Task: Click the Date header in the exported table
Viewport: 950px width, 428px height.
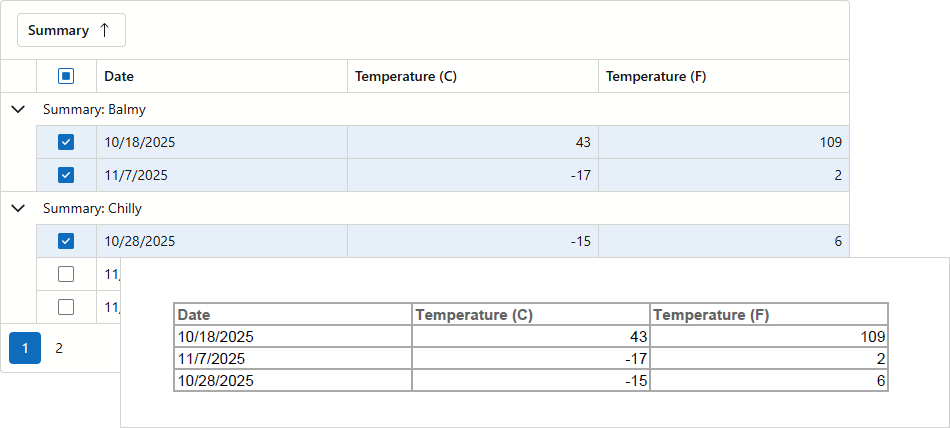Action: pos(194,315)
